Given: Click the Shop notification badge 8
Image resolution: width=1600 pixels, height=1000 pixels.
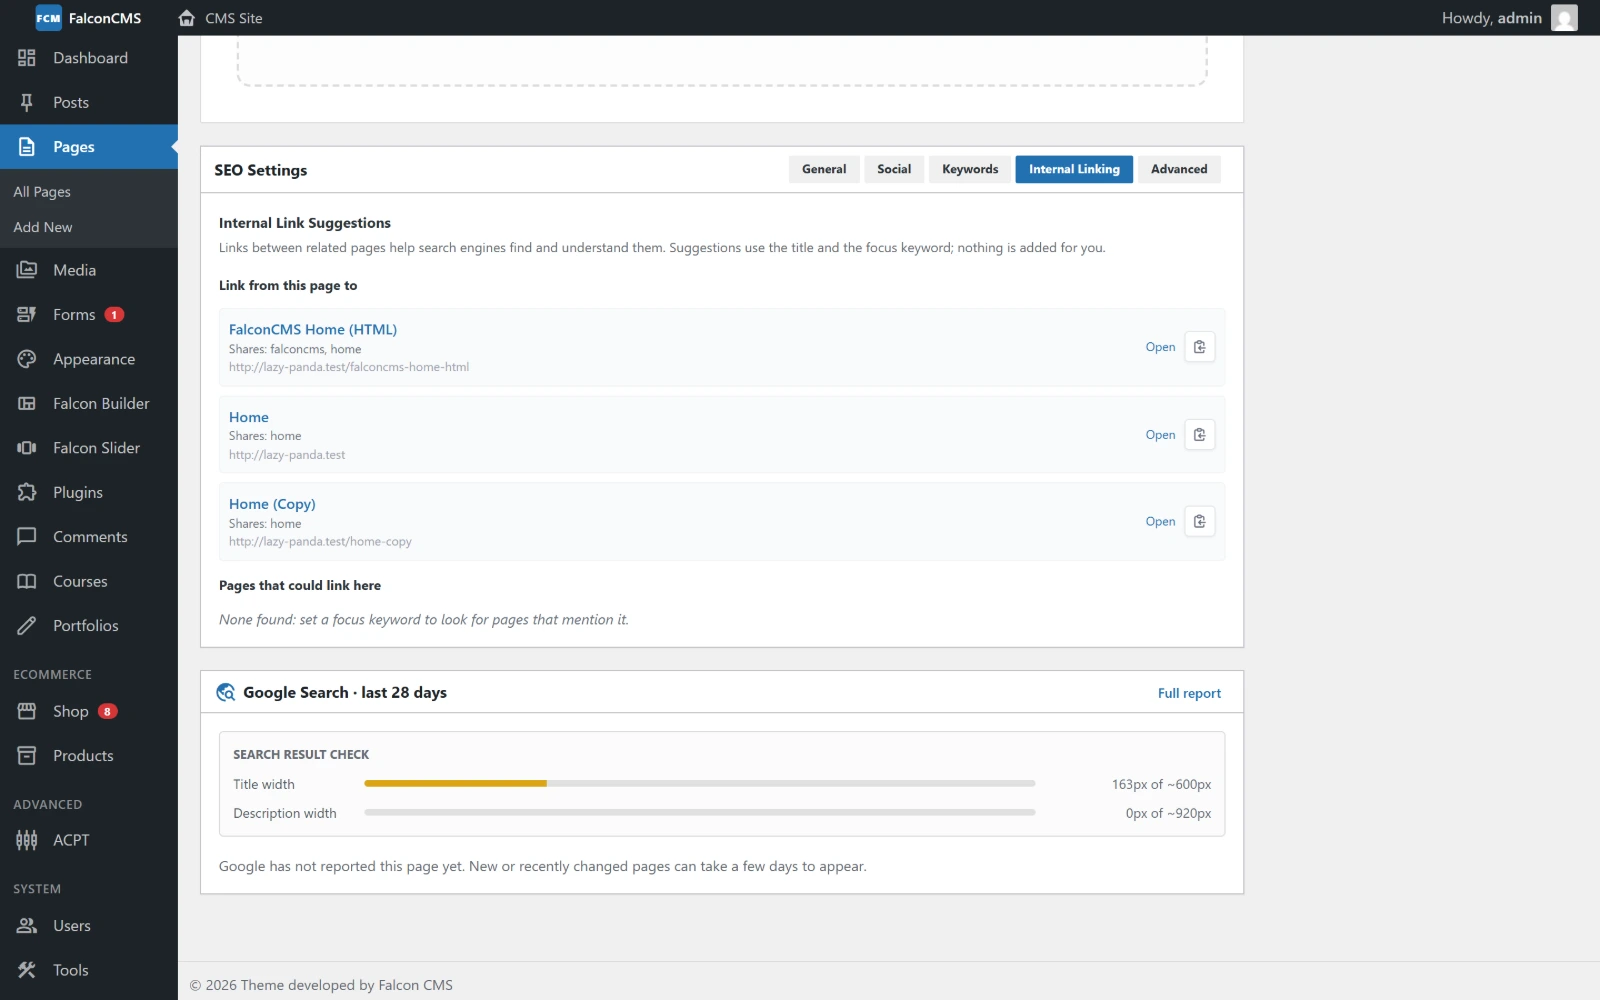Looking at the screenshot, I should tap(107, 711).
